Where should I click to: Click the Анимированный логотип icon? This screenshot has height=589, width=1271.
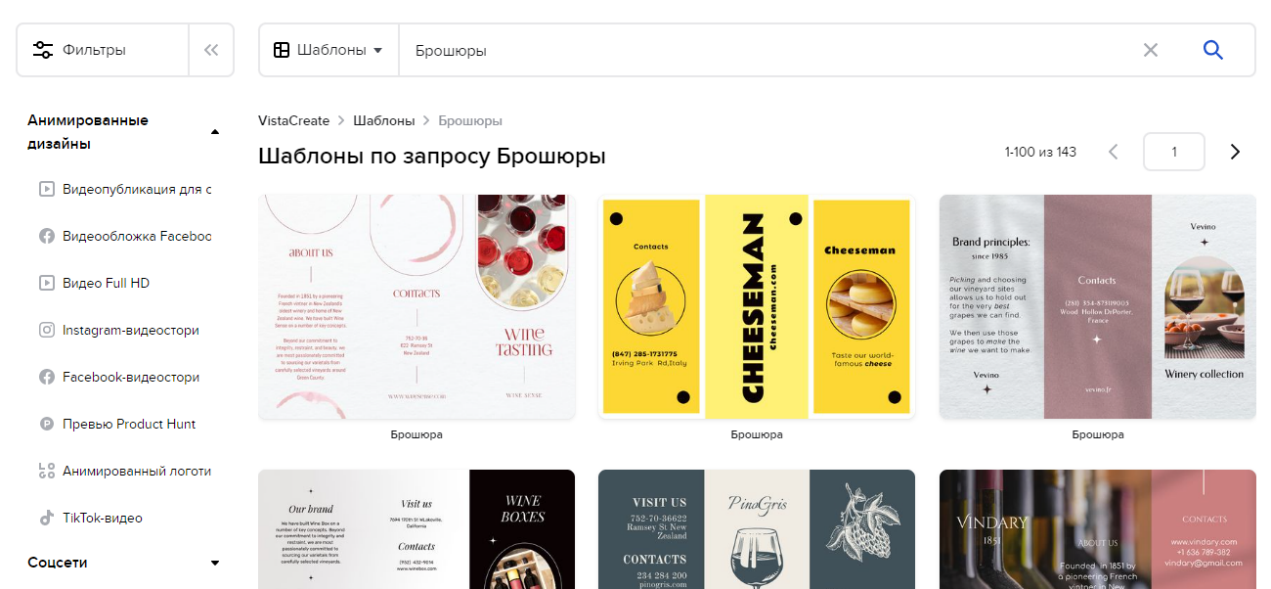click(x=46, y=471)
